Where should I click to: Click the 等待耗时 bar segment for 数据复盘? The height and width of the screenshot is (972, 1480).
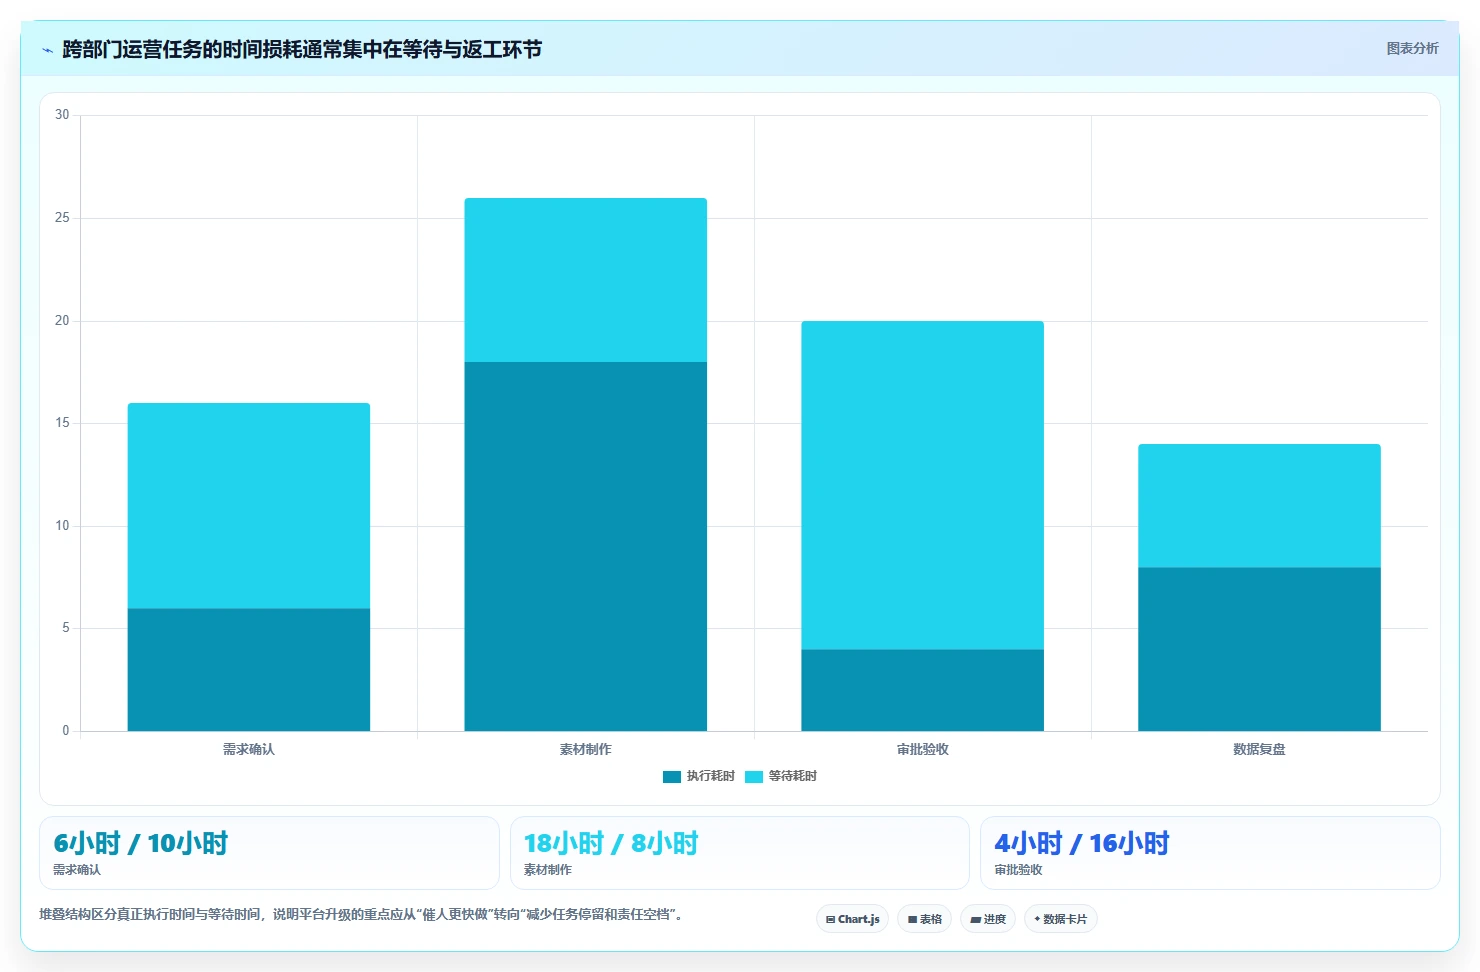(1259, 506)
